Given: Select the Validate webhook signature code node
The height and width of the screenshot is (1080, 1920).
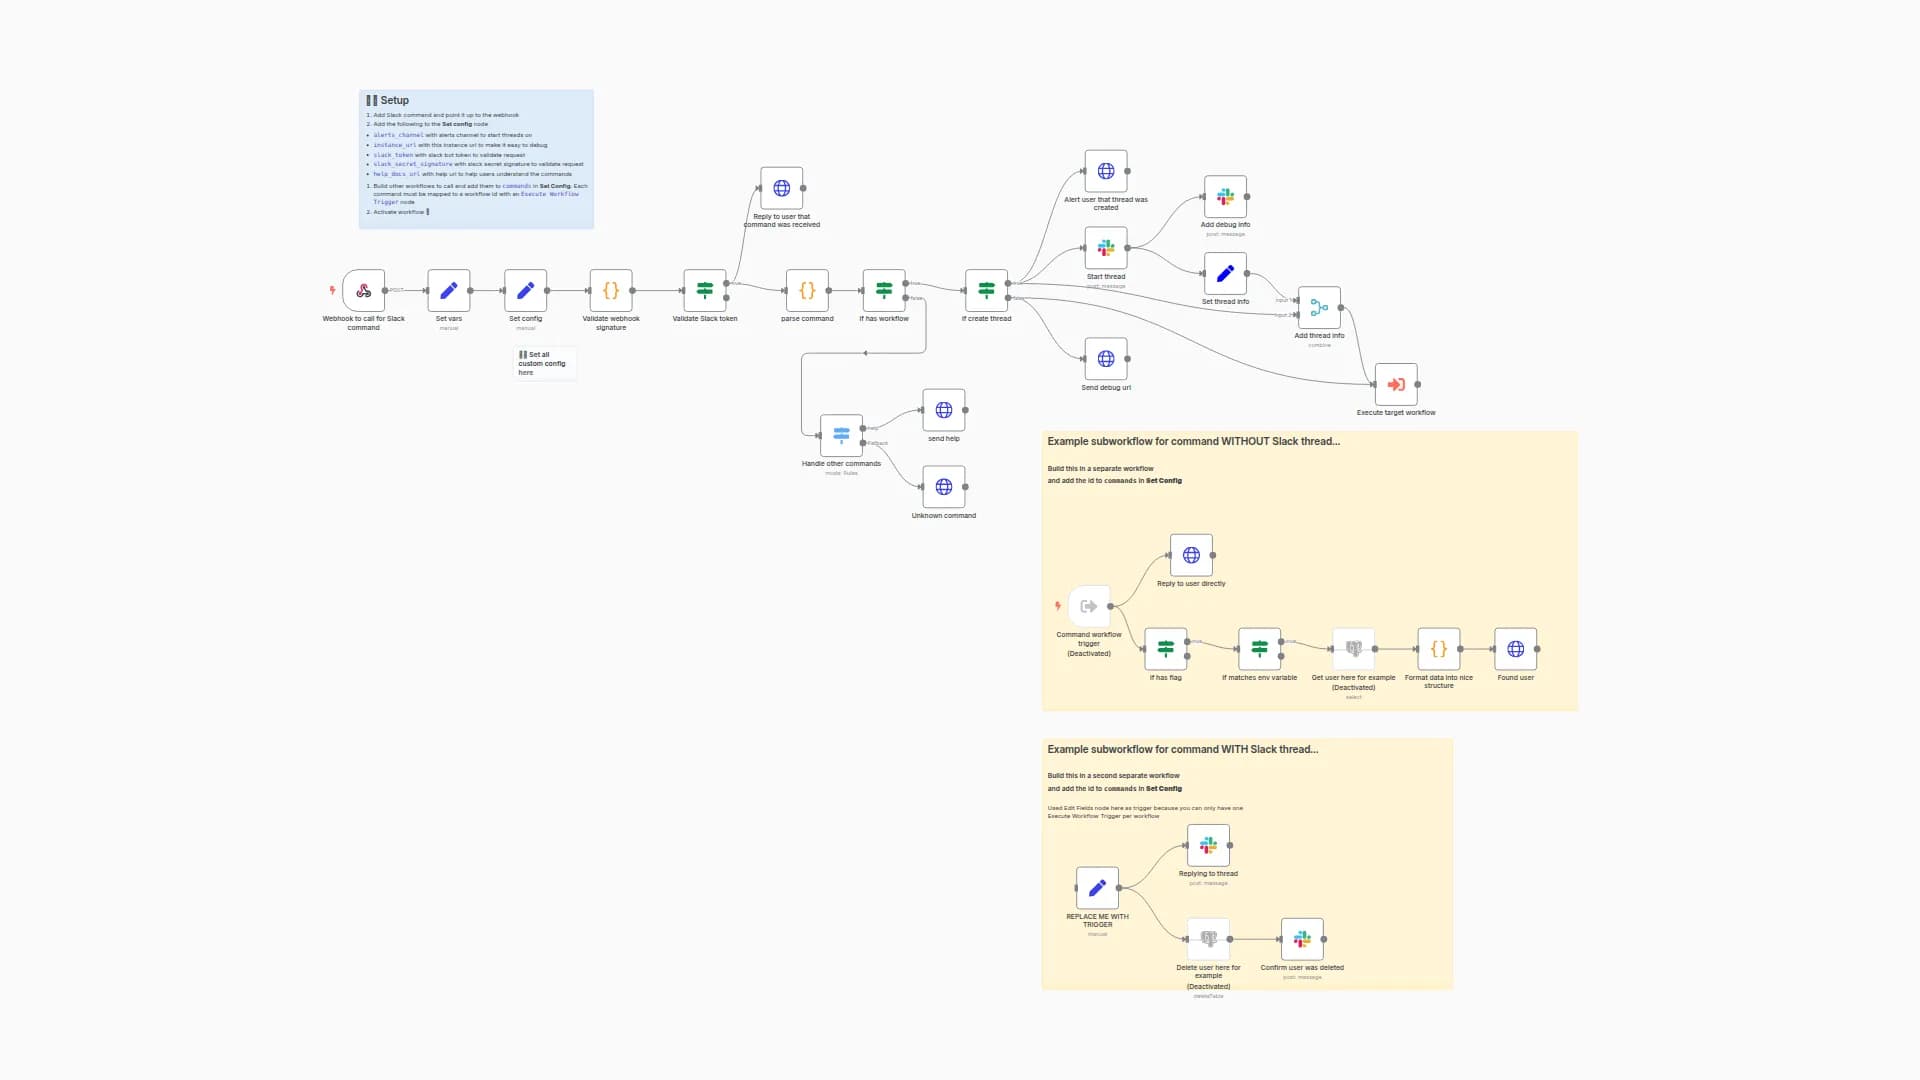Looking at the screenshot, I should click(x=611, y=291).
